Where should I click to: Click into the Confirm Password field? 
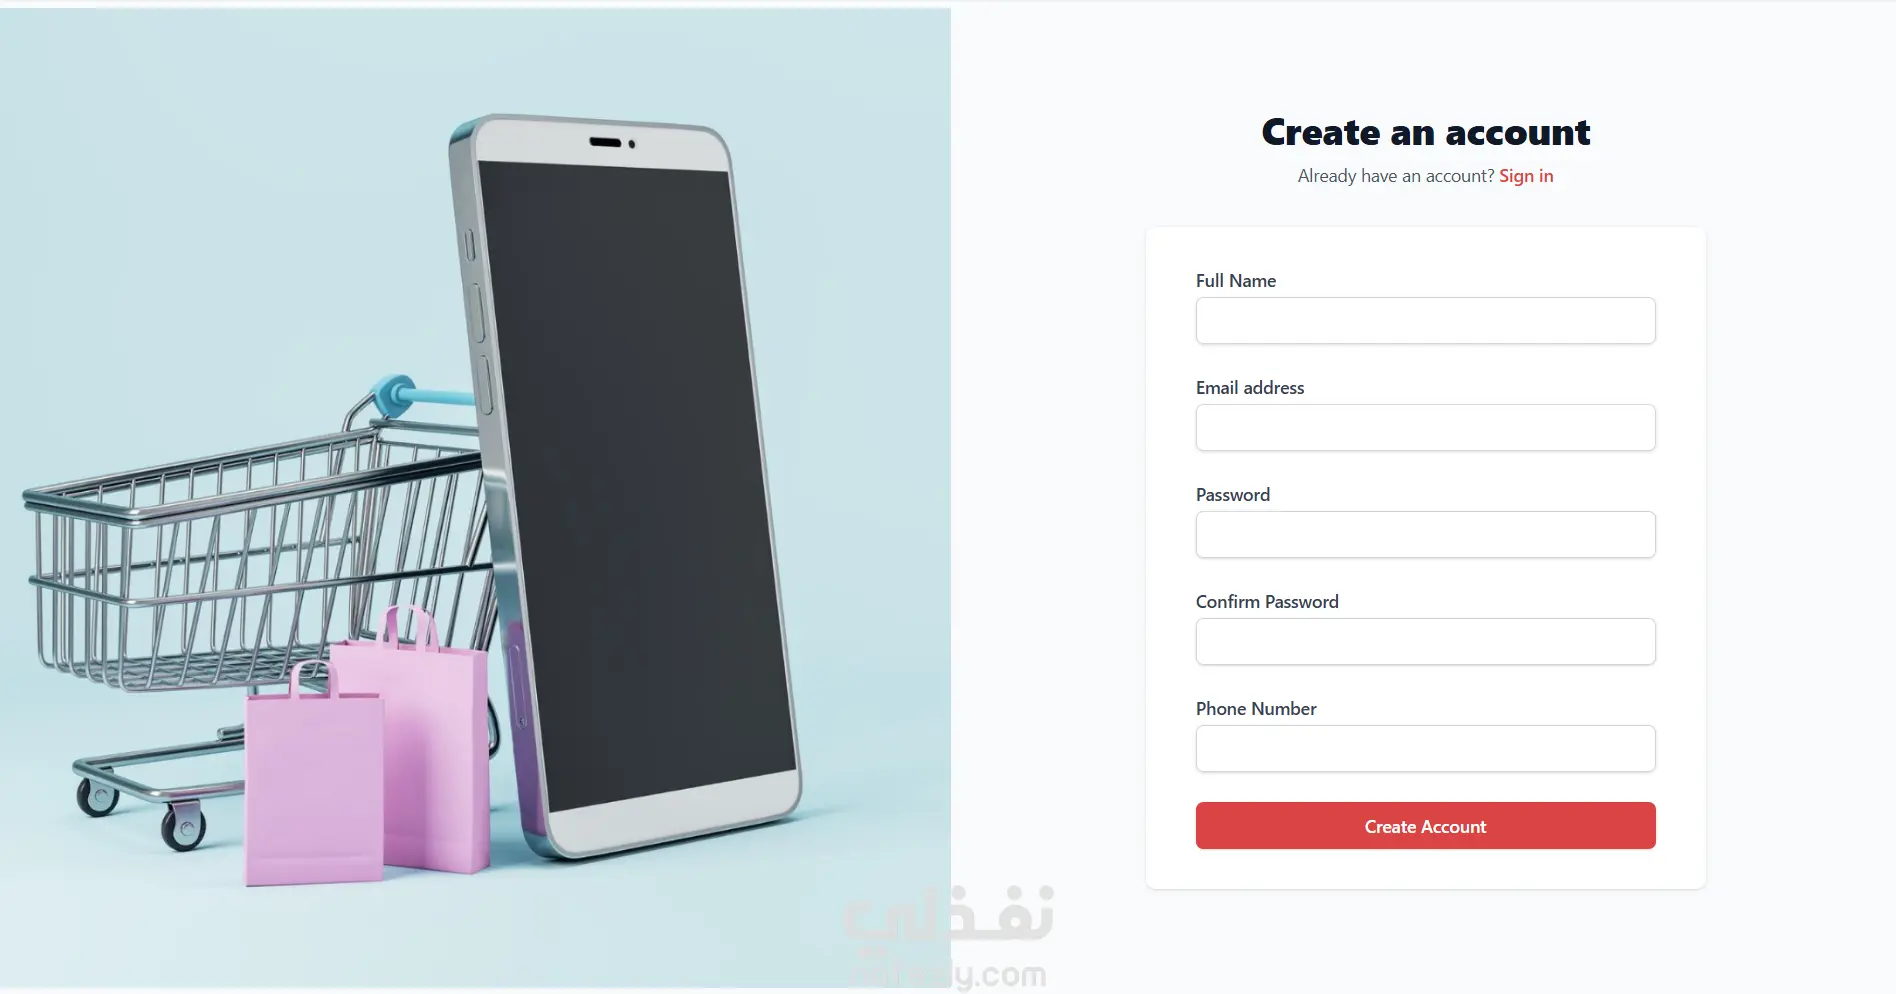[1425, 642]
